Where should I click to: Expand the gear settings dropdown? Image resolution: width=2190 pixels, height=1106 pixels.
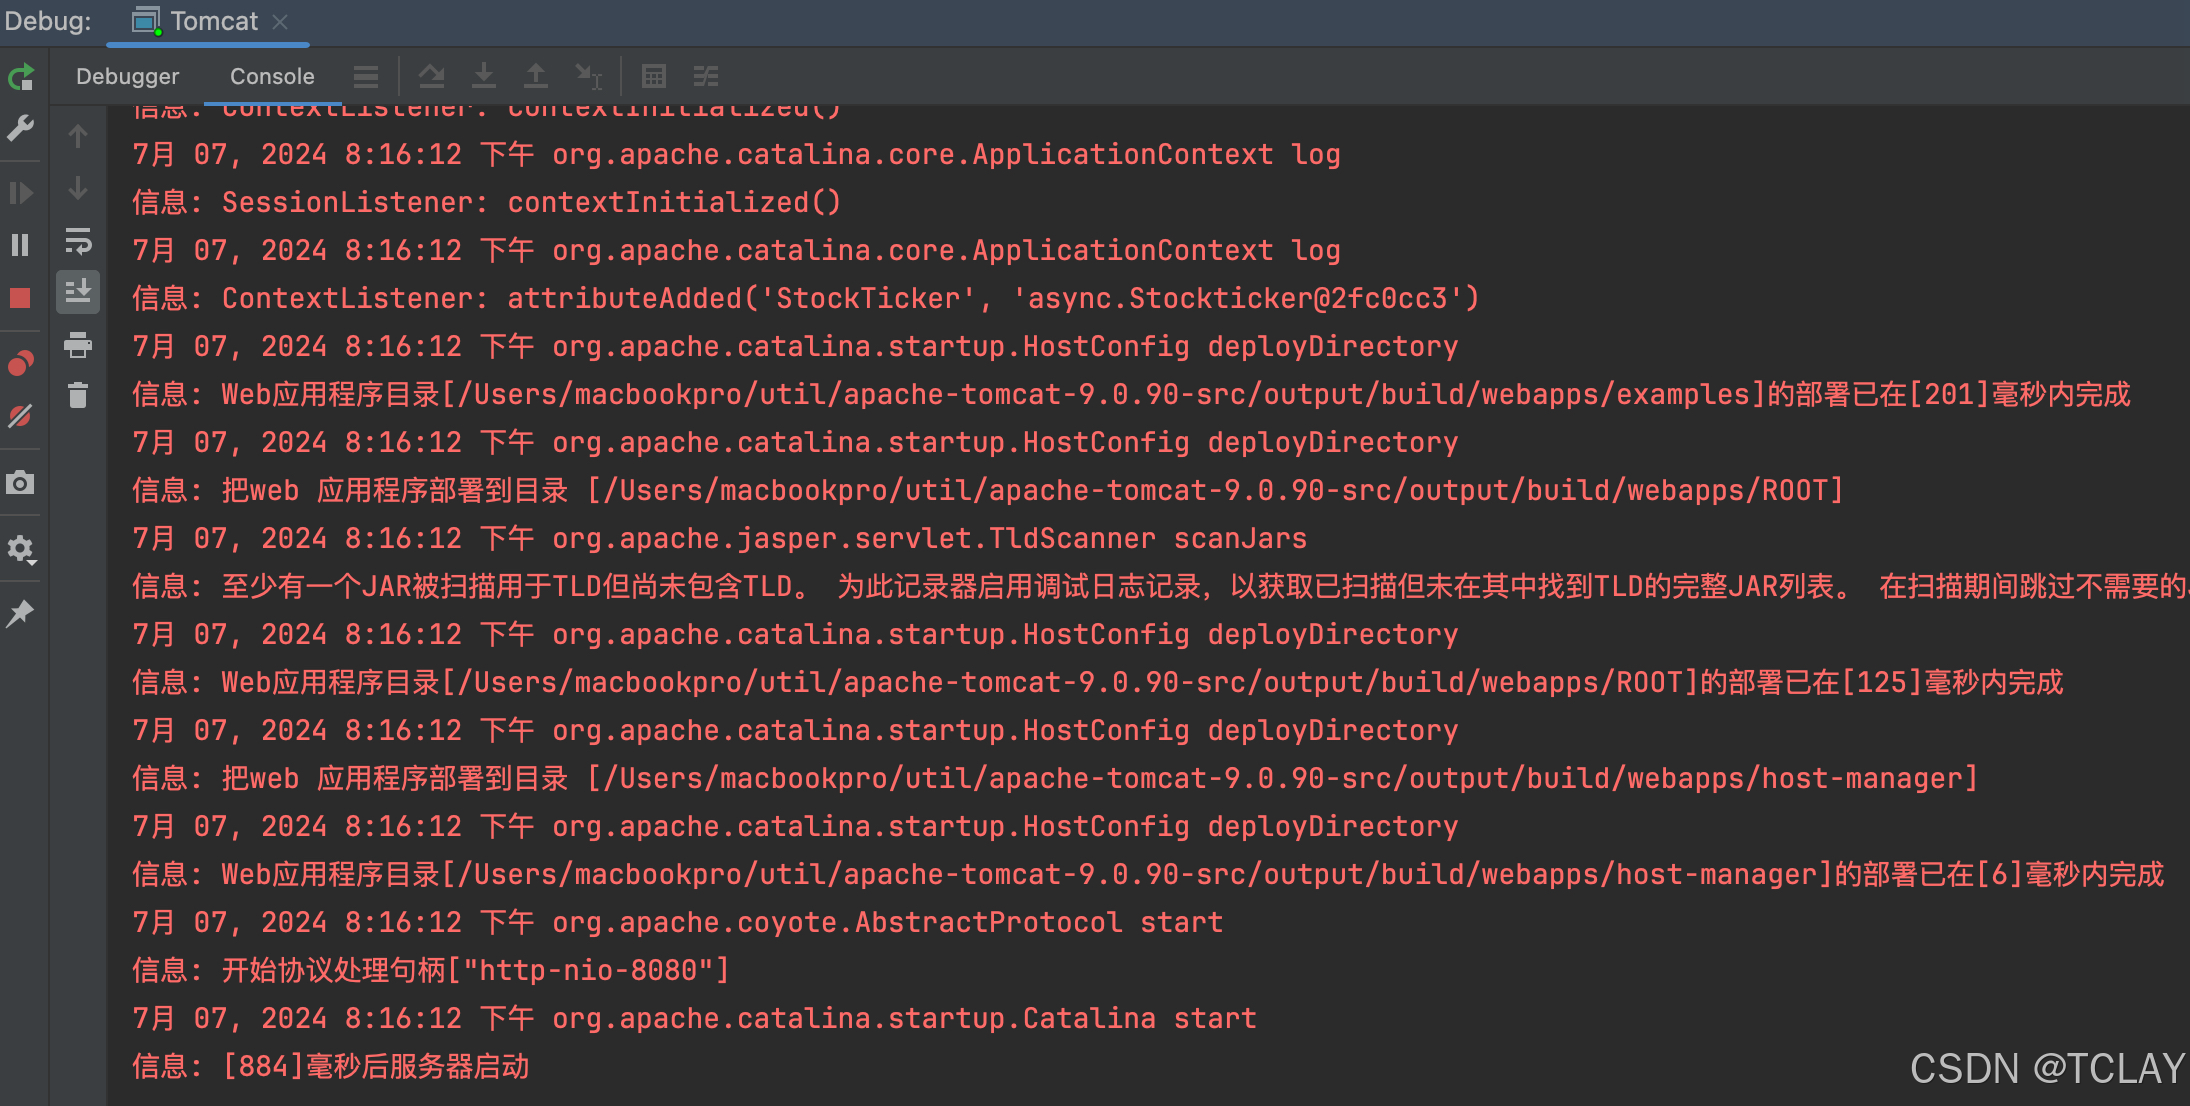click(21, 549)
